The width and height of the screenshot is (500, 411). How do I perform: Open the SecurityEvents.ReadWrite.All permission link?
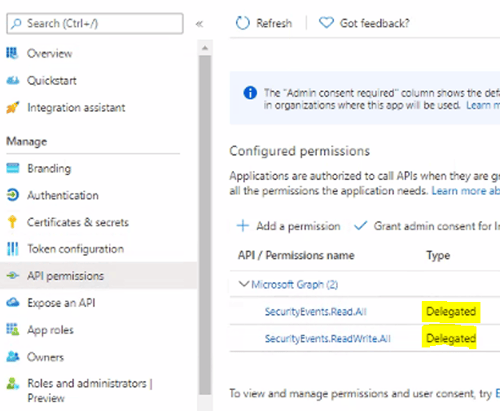327,339
